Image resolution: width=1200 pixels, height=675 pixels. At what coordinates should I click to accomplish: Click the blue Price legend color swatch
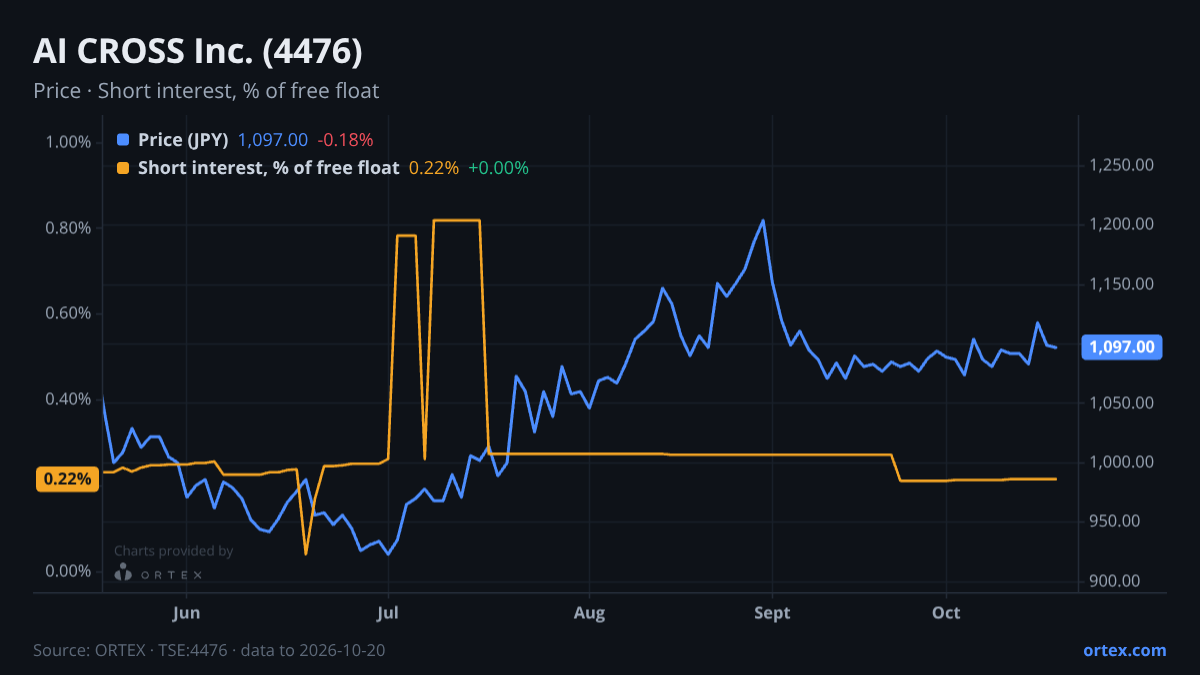click(123, 140)
